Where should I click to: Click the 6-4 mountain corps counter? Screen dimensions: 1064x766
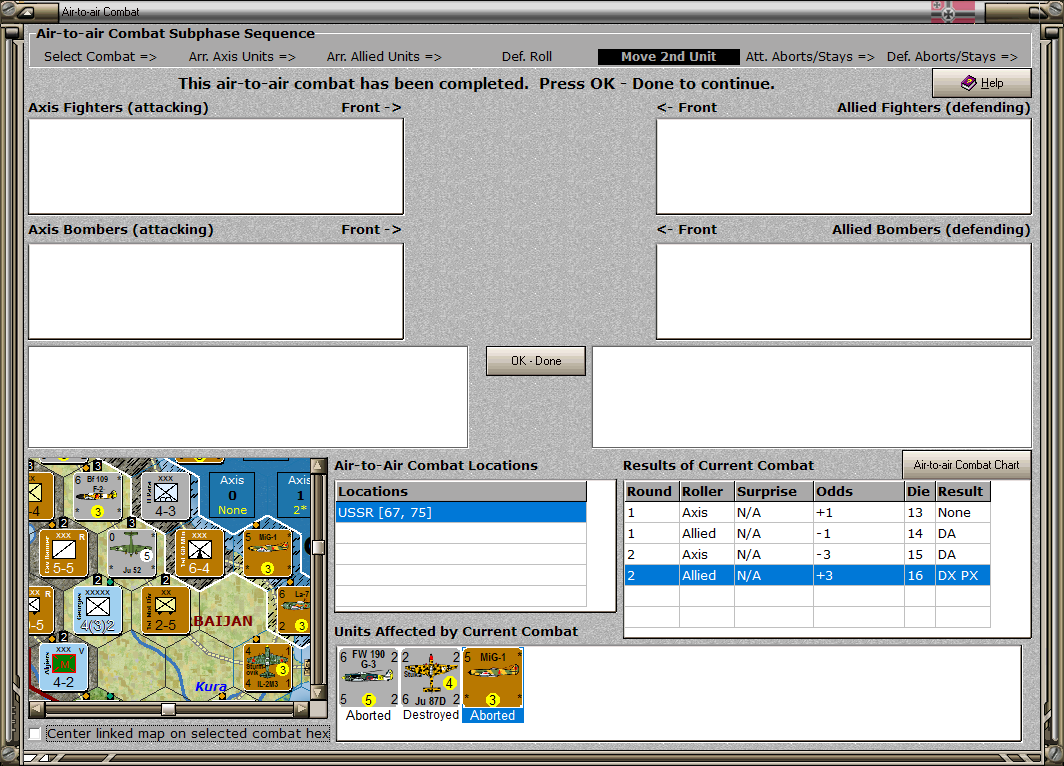[x=200, y=552]
